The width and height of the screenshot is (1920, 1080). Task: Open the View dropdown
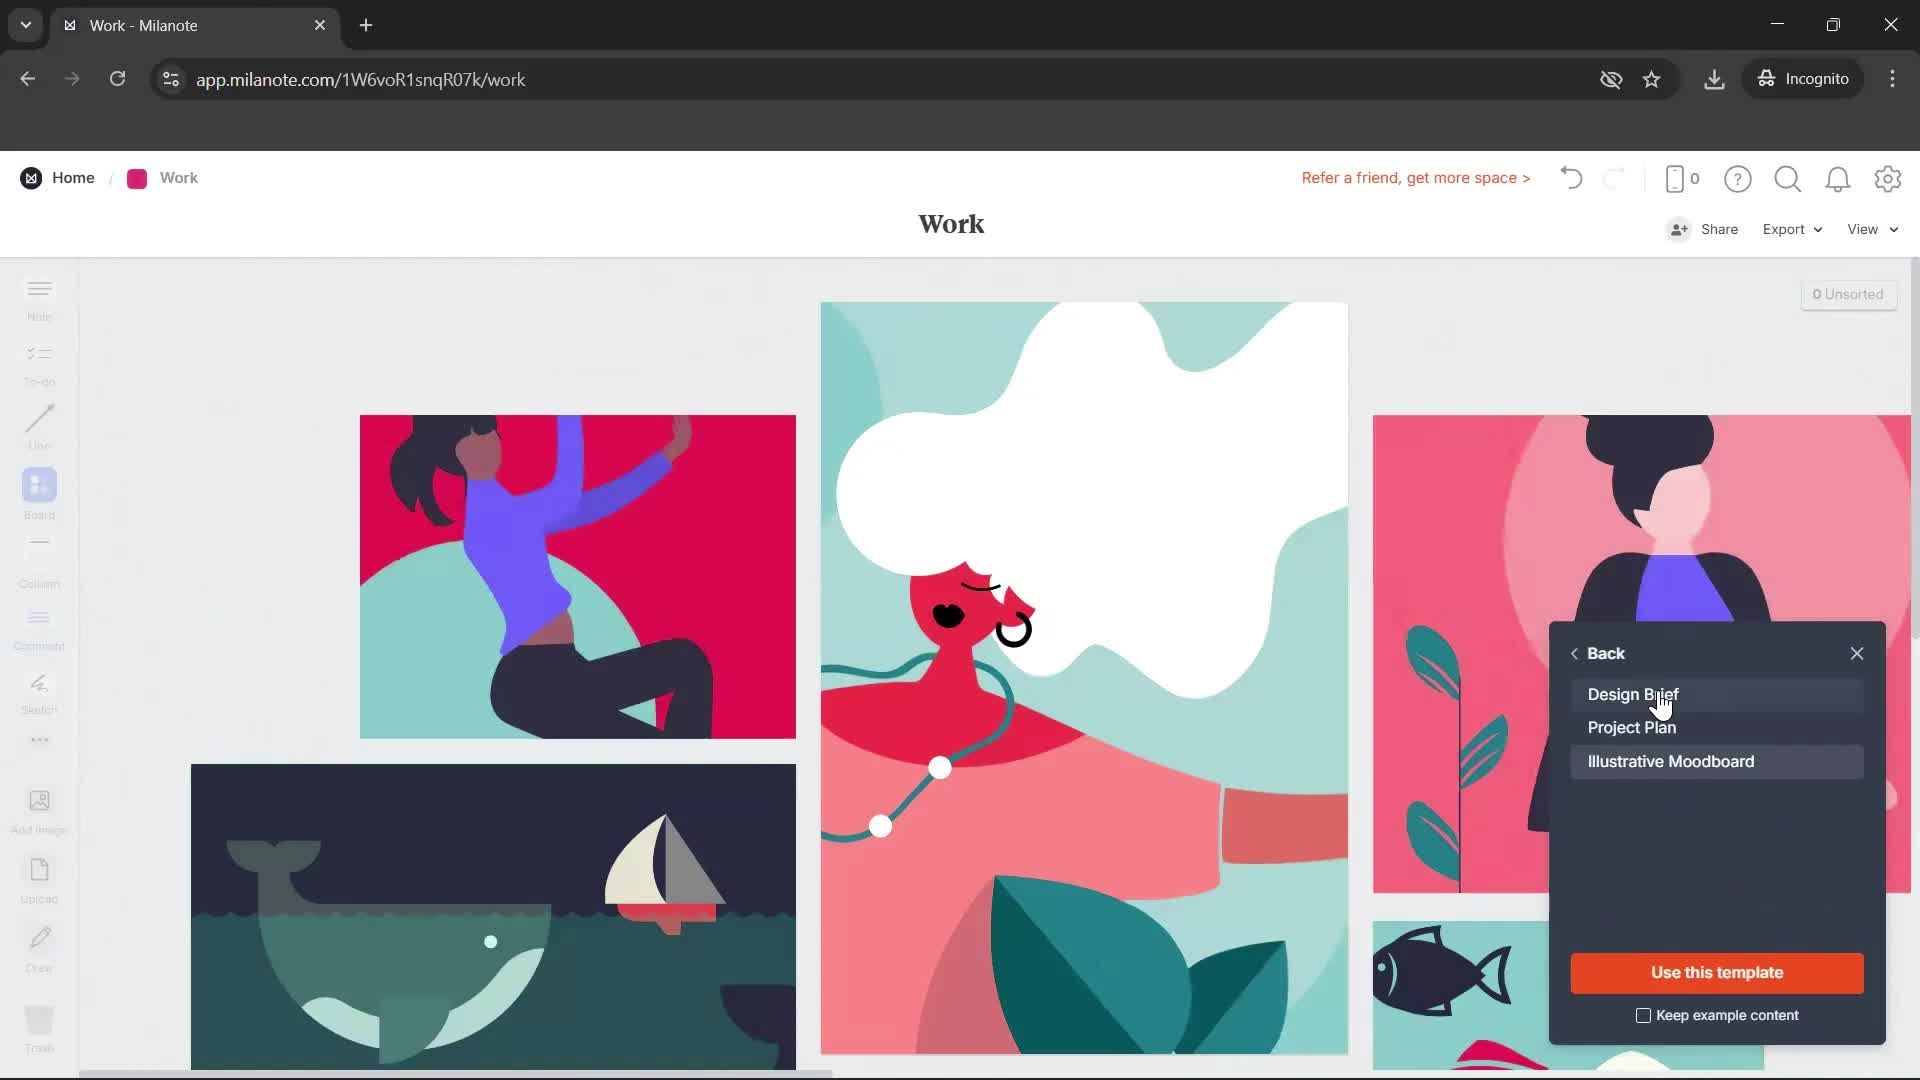pos(1871,229)
